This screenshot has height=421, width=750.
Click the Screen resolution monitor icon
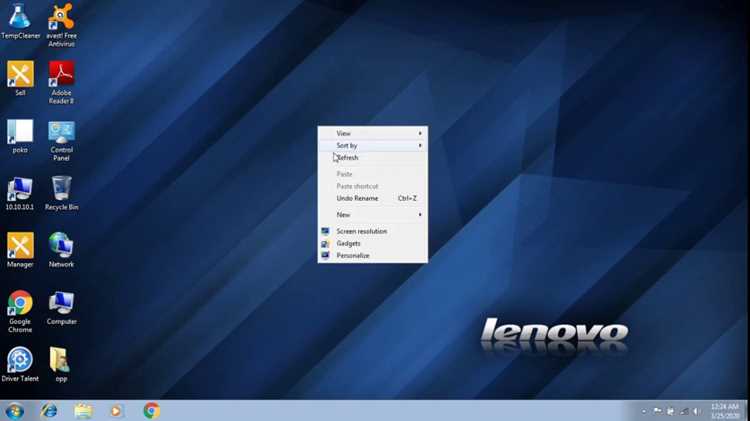pos(325,231)
